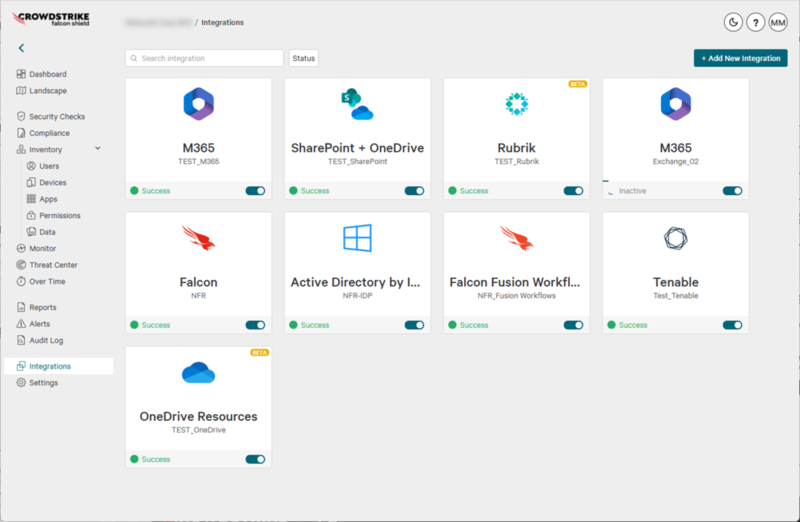Disable the NFR_Fusion Workflows toggle
The image size is (800, 522).
[573, 325]
